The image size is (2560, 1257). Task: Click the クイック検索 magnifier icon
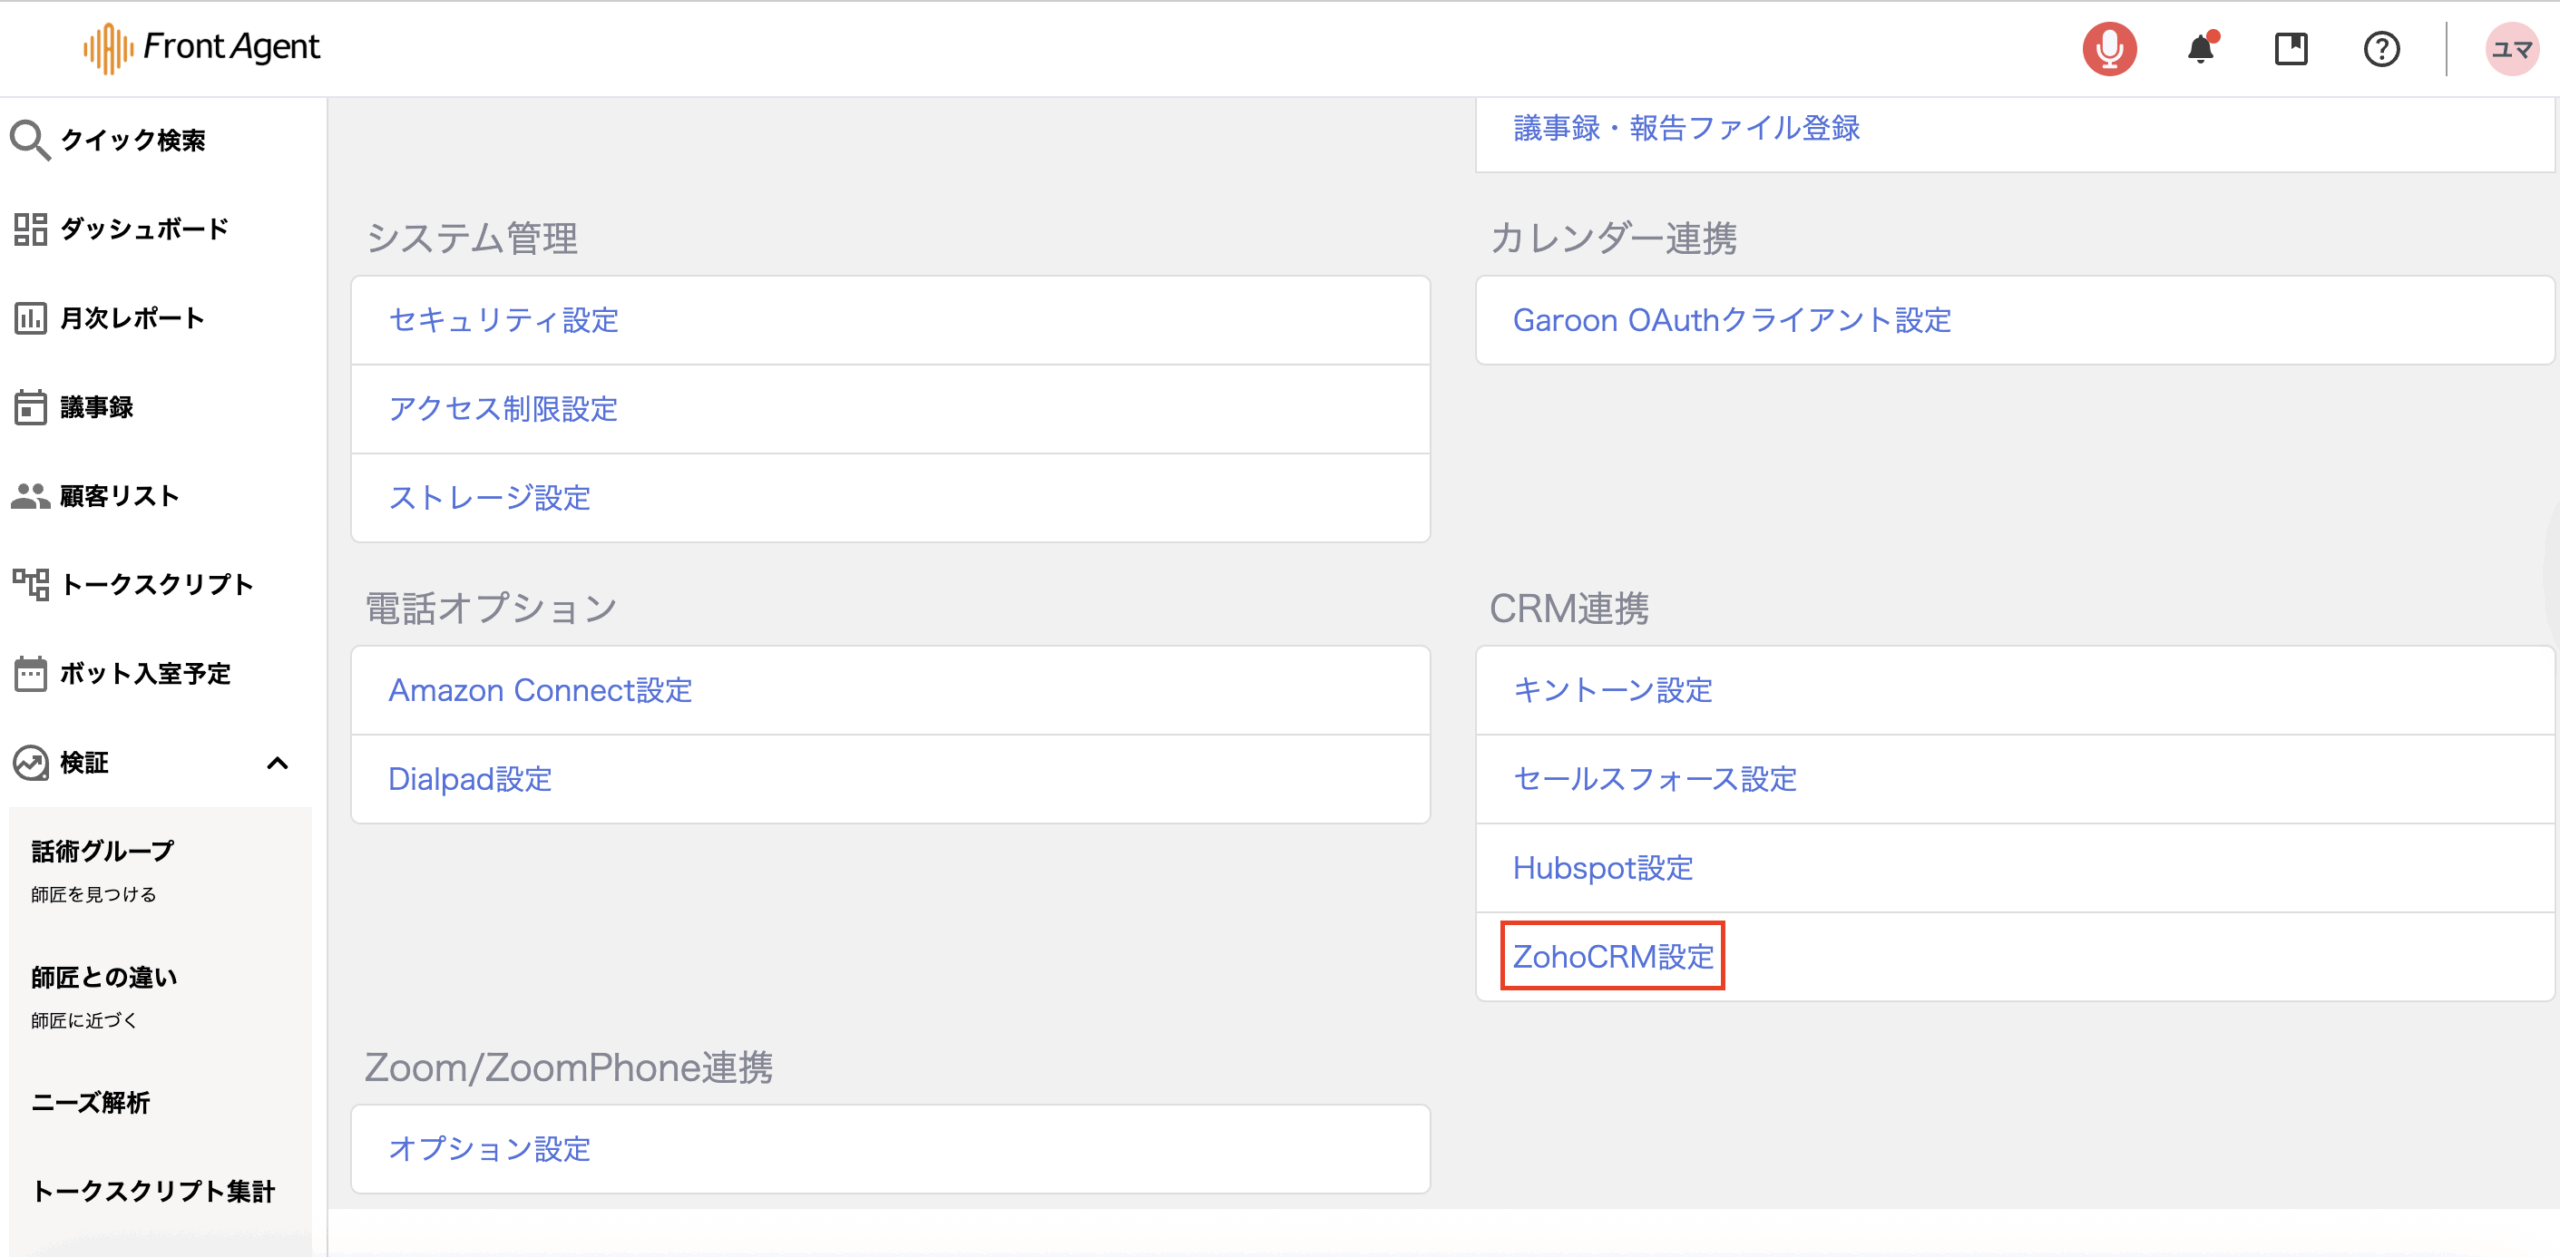coord(30,140)
